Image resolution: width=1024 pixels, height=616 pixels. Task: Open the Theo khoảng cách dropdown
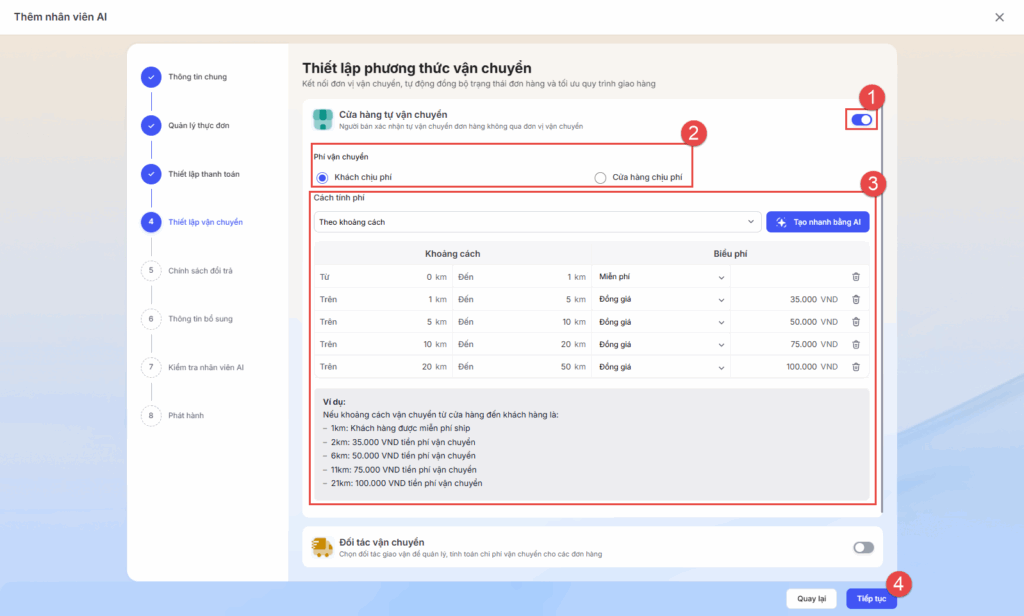[536, 222]
